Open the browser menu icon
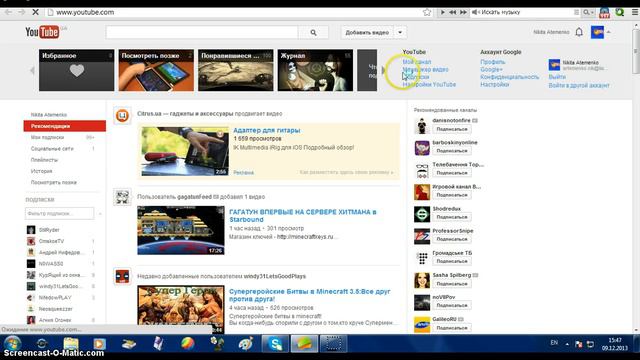This screenshot has height=360, width=640. click(635, 12)
